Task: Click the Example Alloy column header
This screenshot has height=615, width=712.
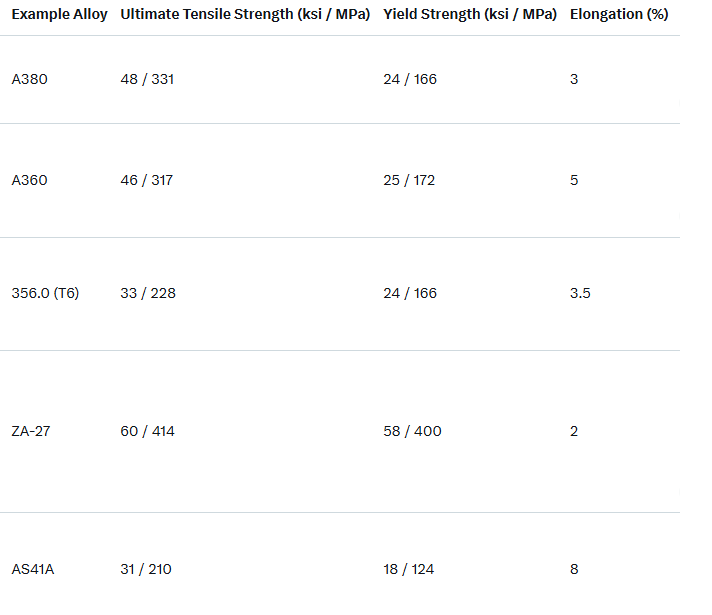Action: coord(59,15)
